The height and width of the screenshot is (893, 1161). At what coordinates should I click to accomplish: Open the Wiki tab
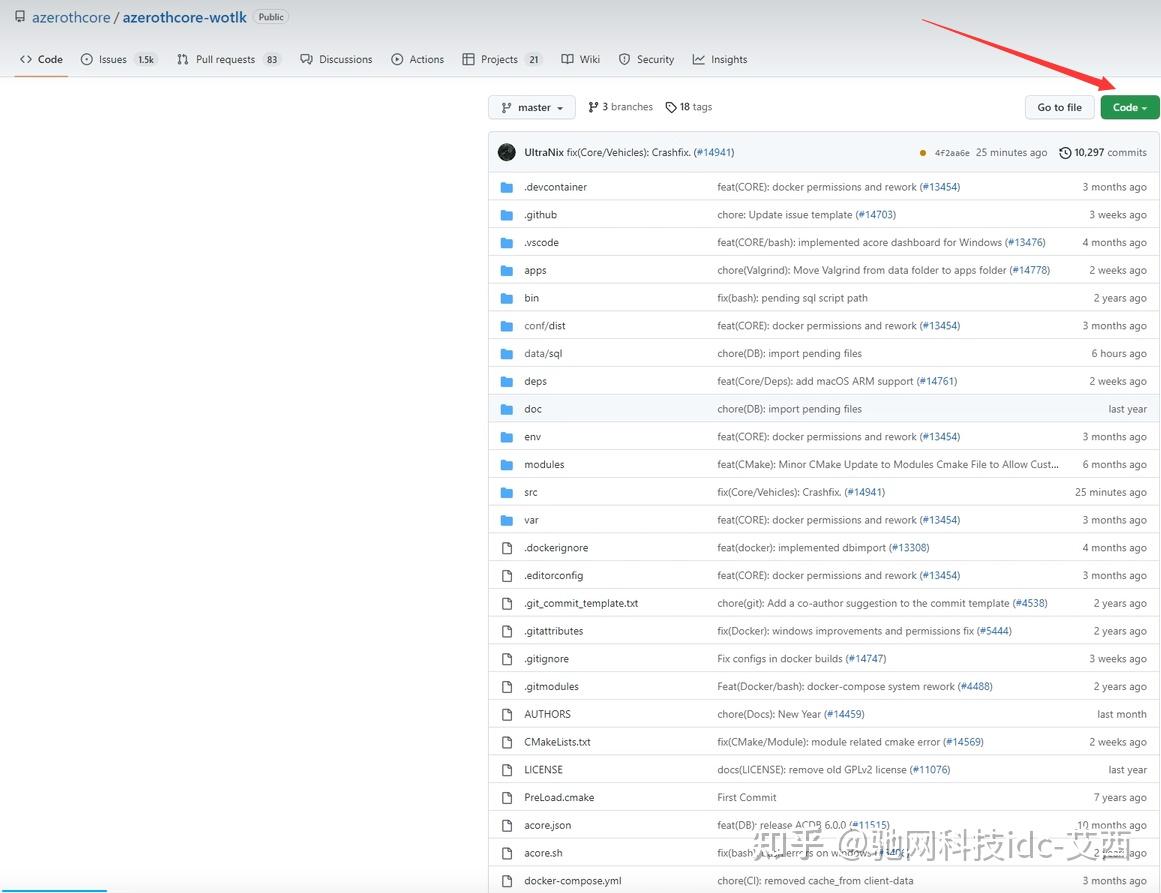(x=580, y=59)
